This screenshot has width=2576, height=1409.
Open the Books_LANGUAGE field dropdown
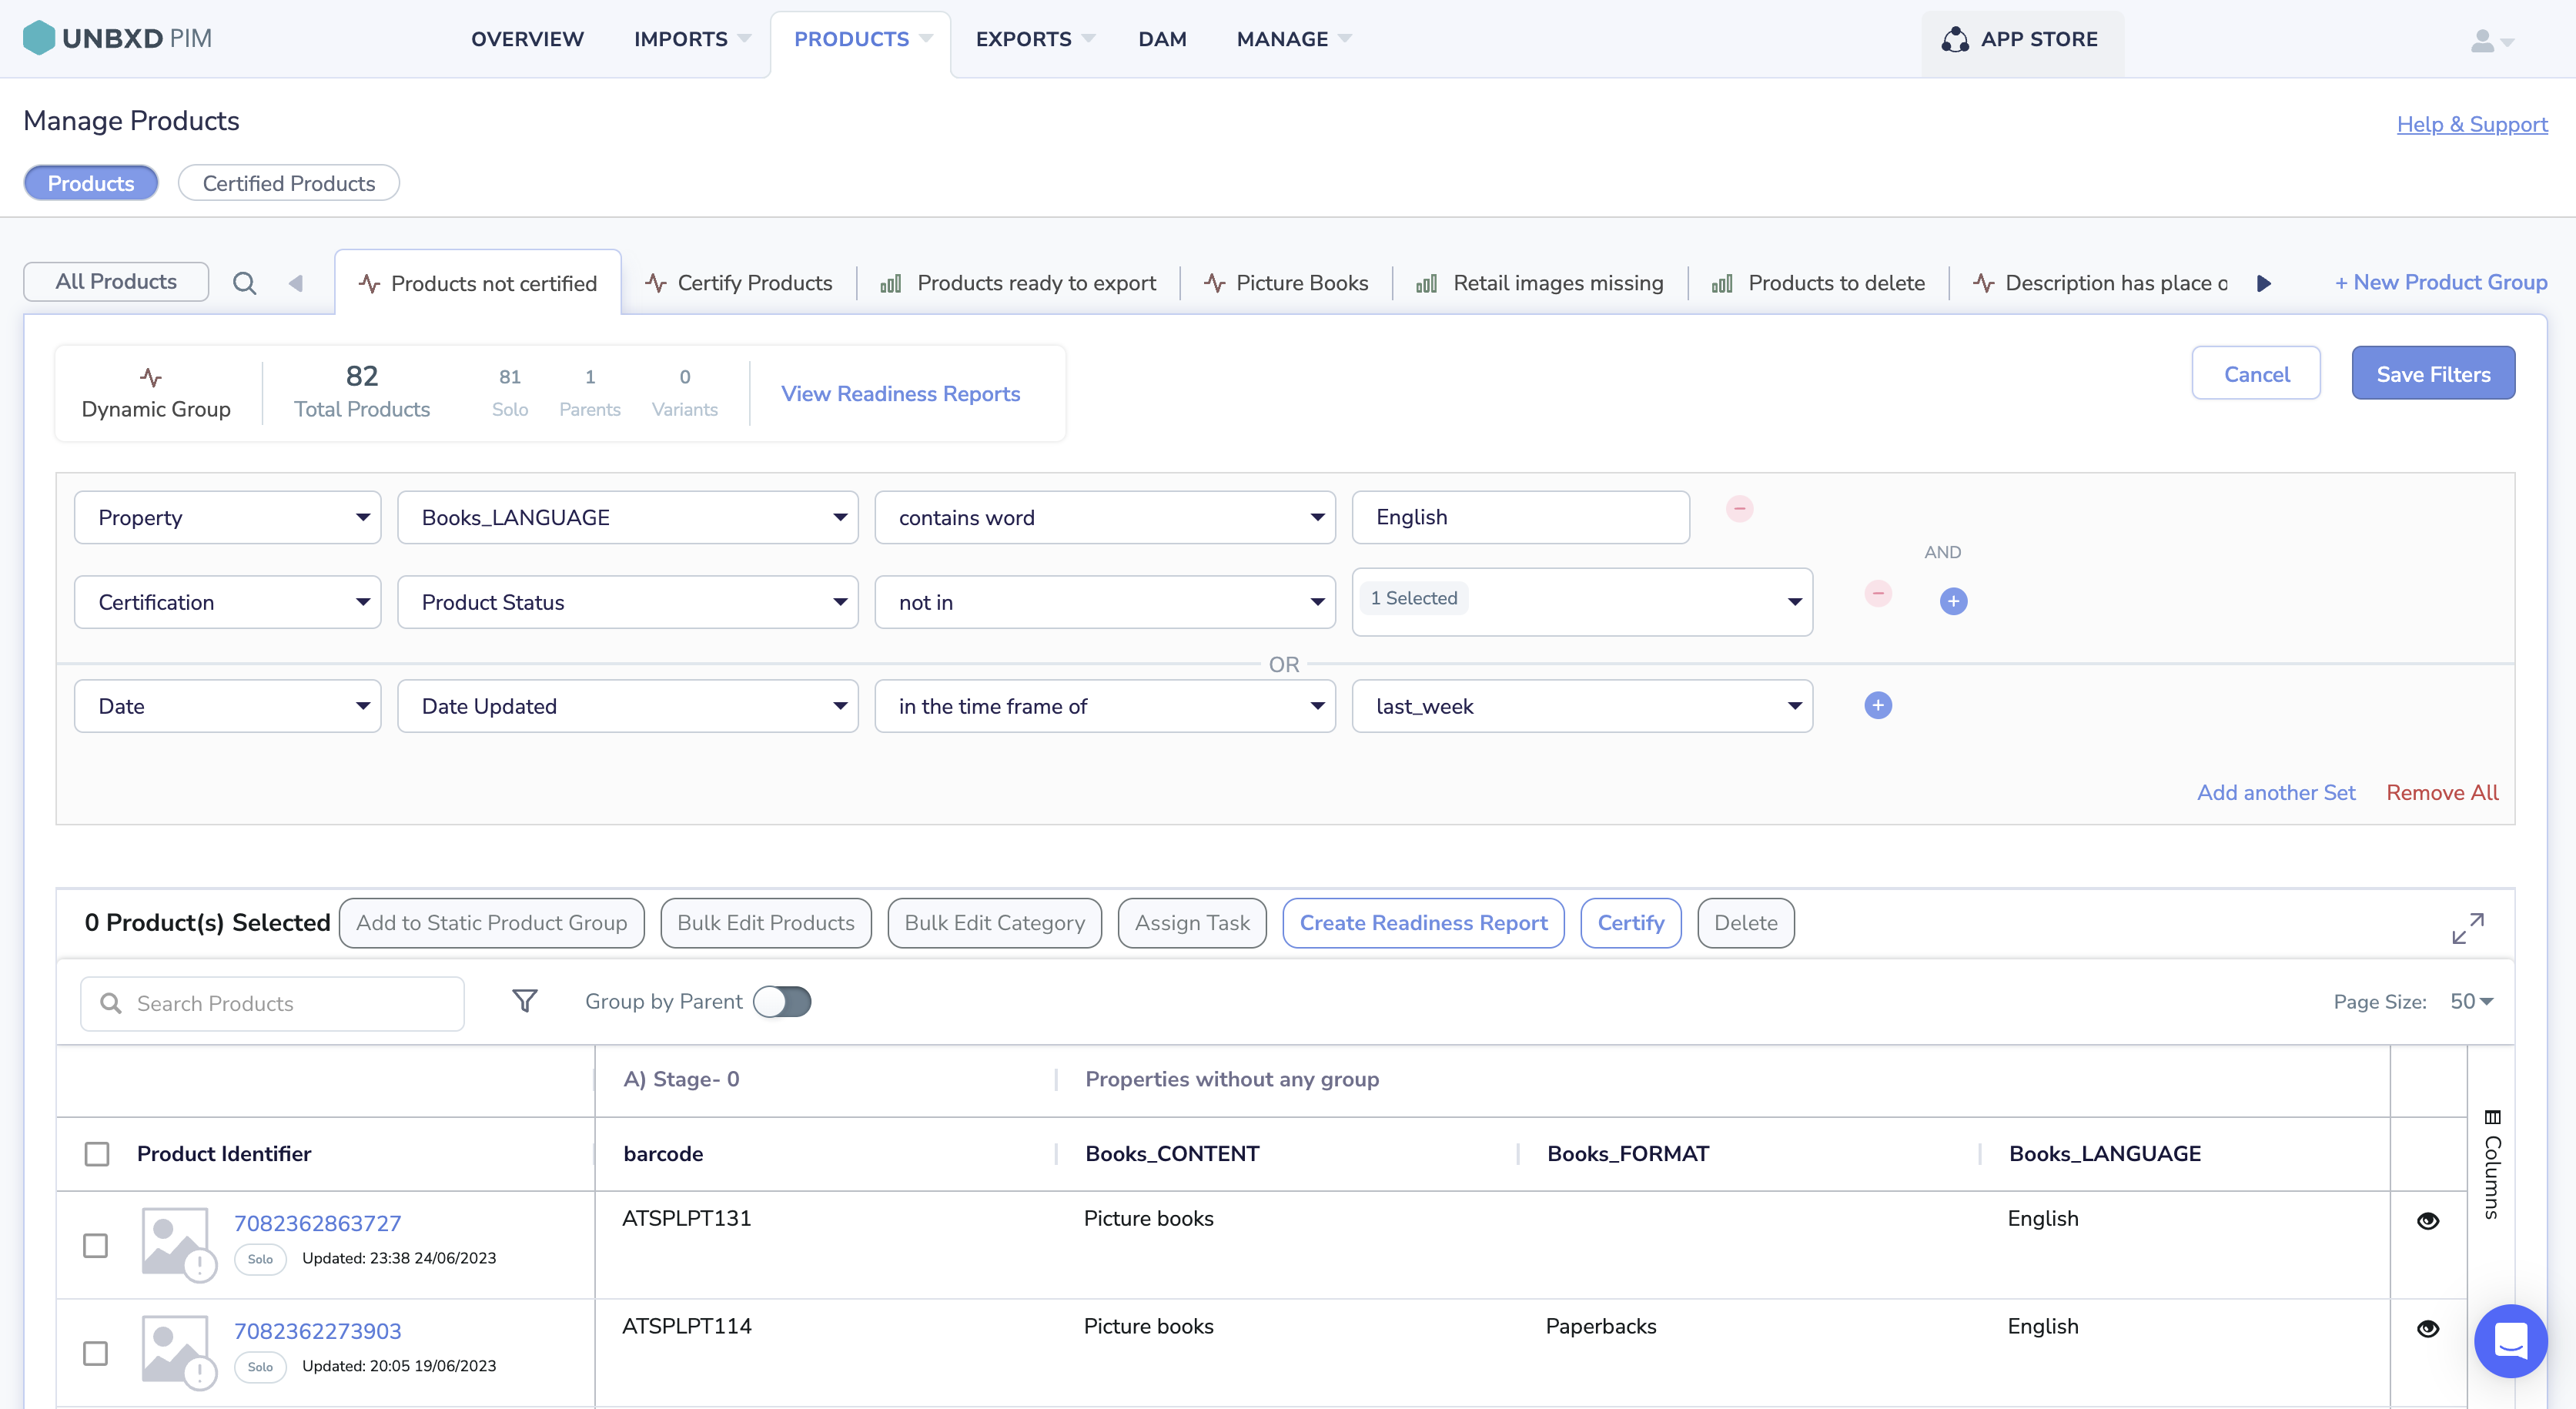tap(628, 517)
